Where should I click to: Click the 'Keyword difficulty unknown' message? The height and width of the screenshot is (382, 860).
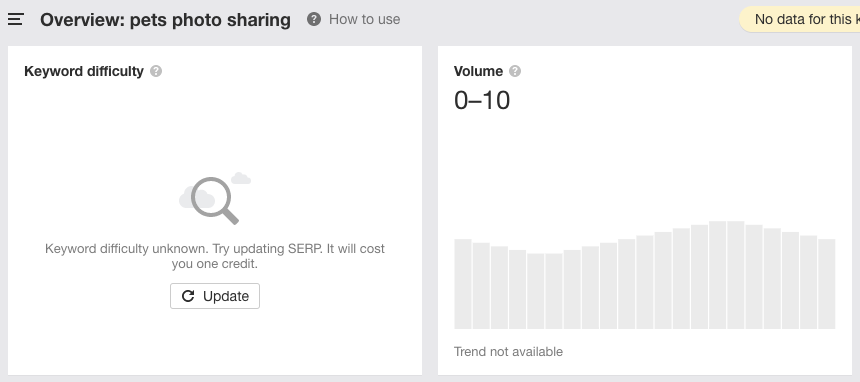click(215, 256)
